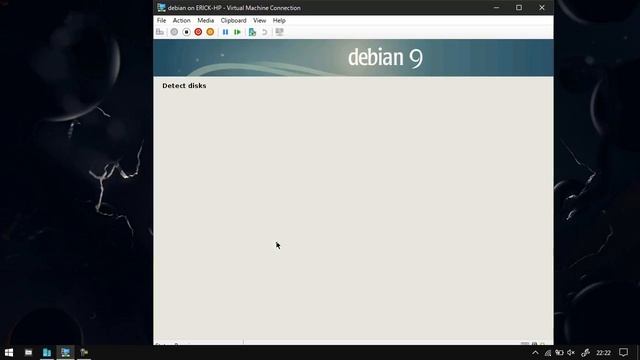The width and height of the screenshot is (640, 360).
Task: Reset the VM with the green play icon
Action: pos(237,32)
